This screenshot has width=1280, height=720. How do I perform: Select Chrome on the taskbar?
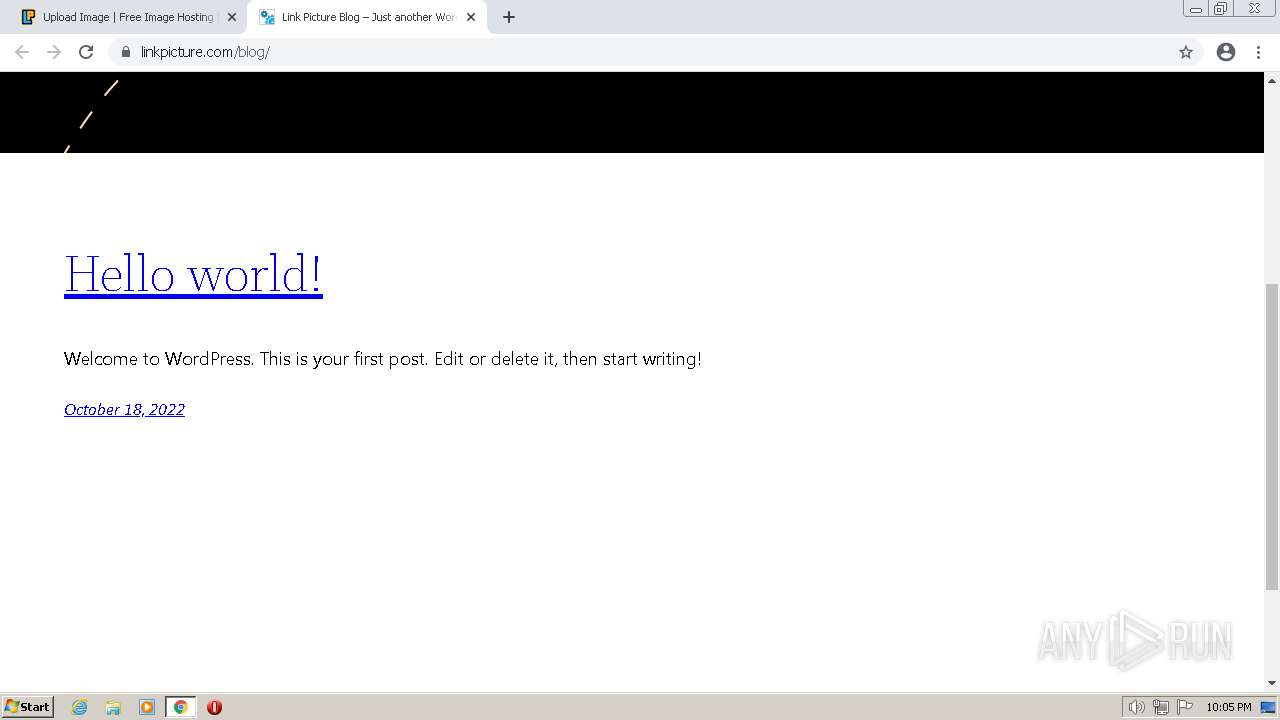point(181,707)
